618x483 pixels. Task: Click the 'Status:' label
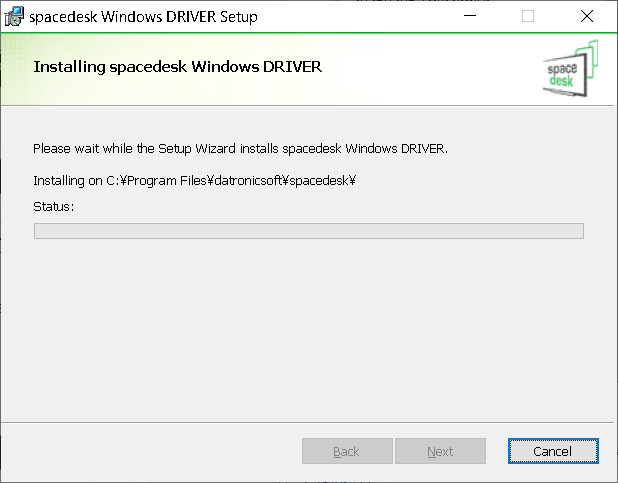click(x=54, y=206)
